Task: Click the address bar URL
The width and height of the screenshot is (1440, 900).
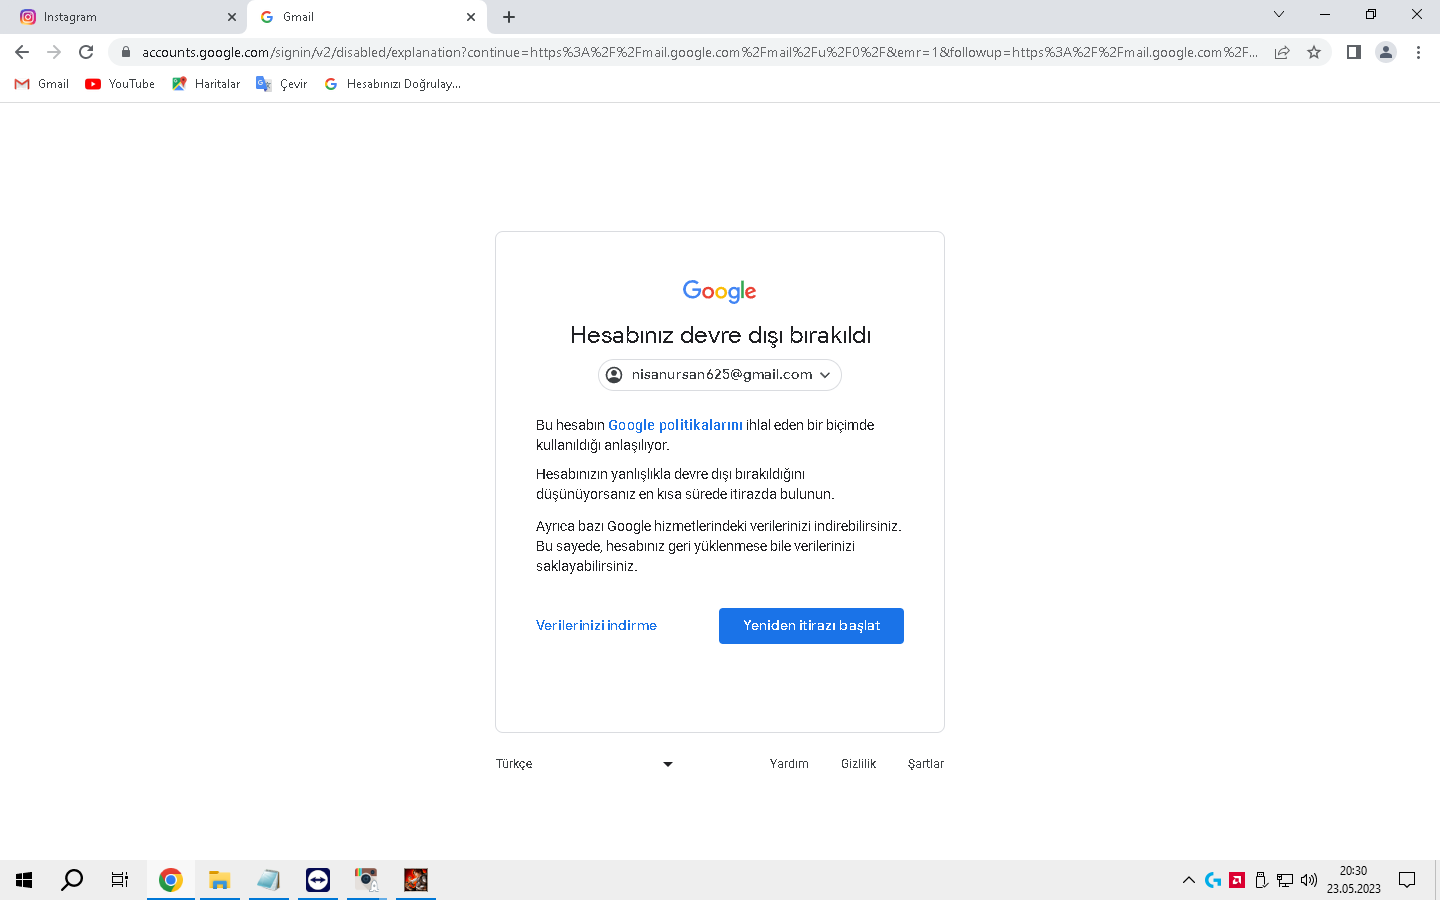Action: click(x=699, y=52)
